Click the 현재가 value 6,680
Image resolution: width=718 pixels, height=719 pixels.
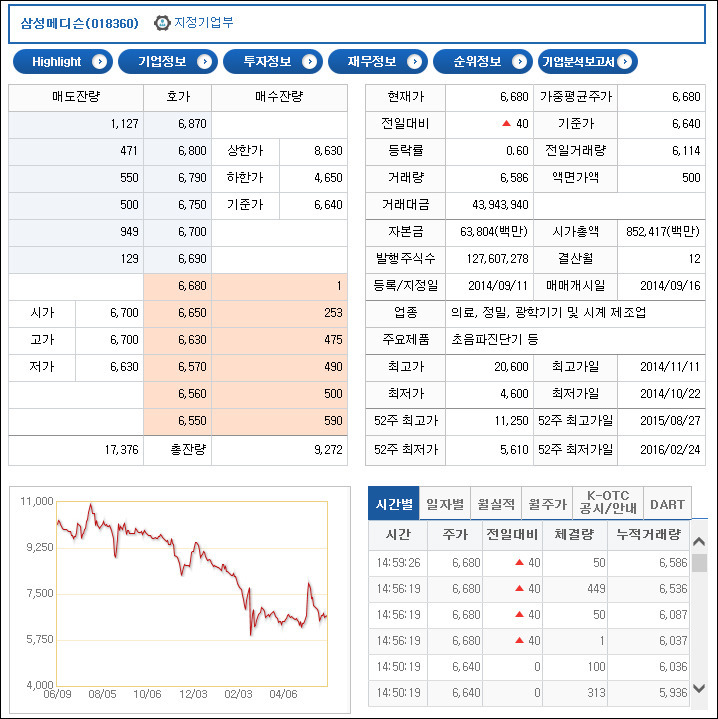click(x=514, y=97)
